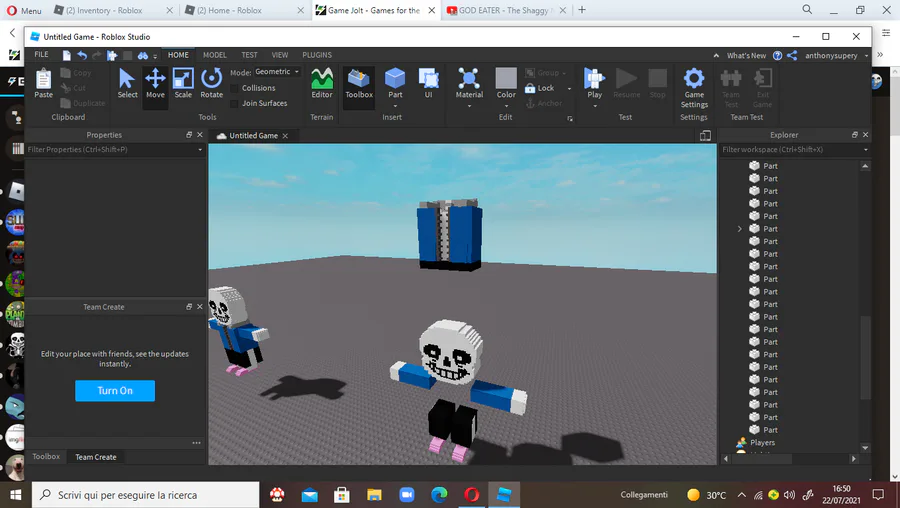Image resolution: width=900 pixels, height=508 pixels.
Task: Close the Untitled Game viewport tab
Action: point(285,136)
